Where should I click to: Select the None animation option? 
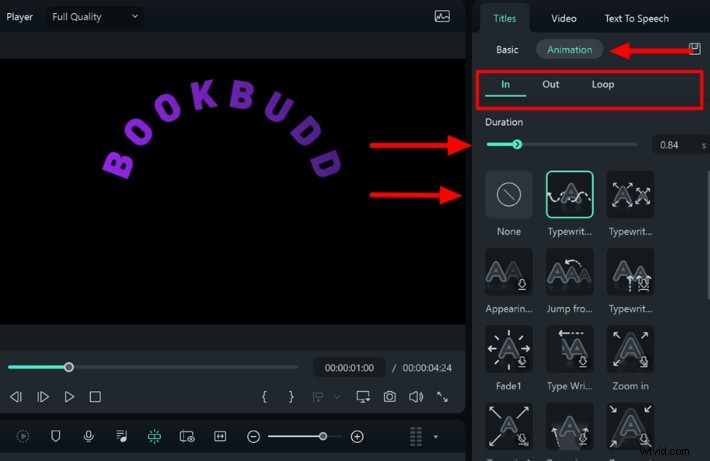(509, 195)
